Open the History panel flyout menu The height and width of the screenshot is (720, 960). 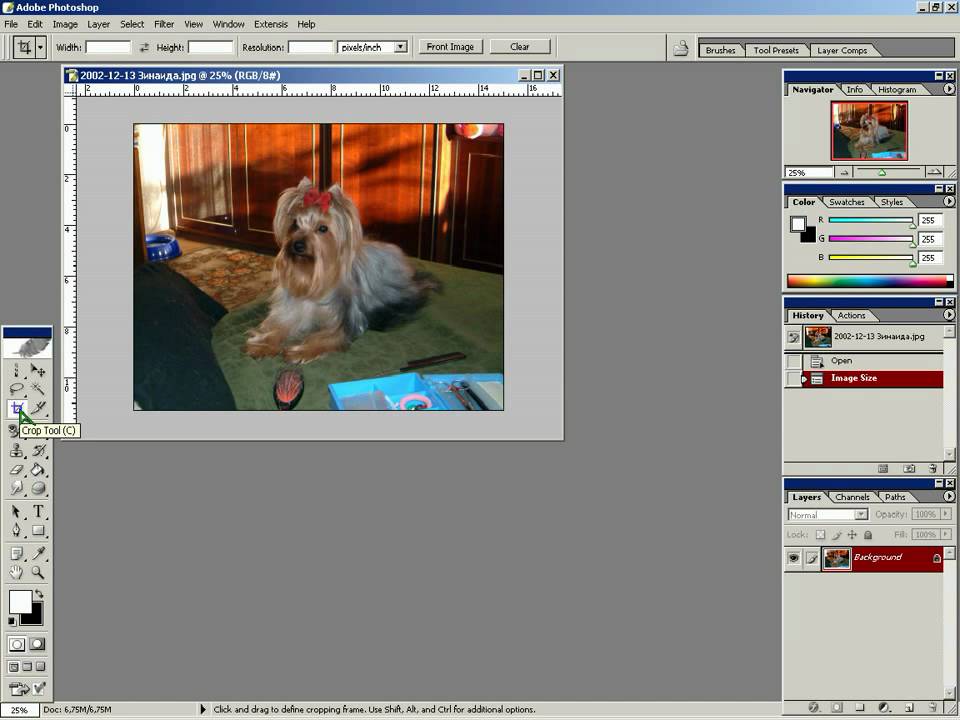click(948, 315)
